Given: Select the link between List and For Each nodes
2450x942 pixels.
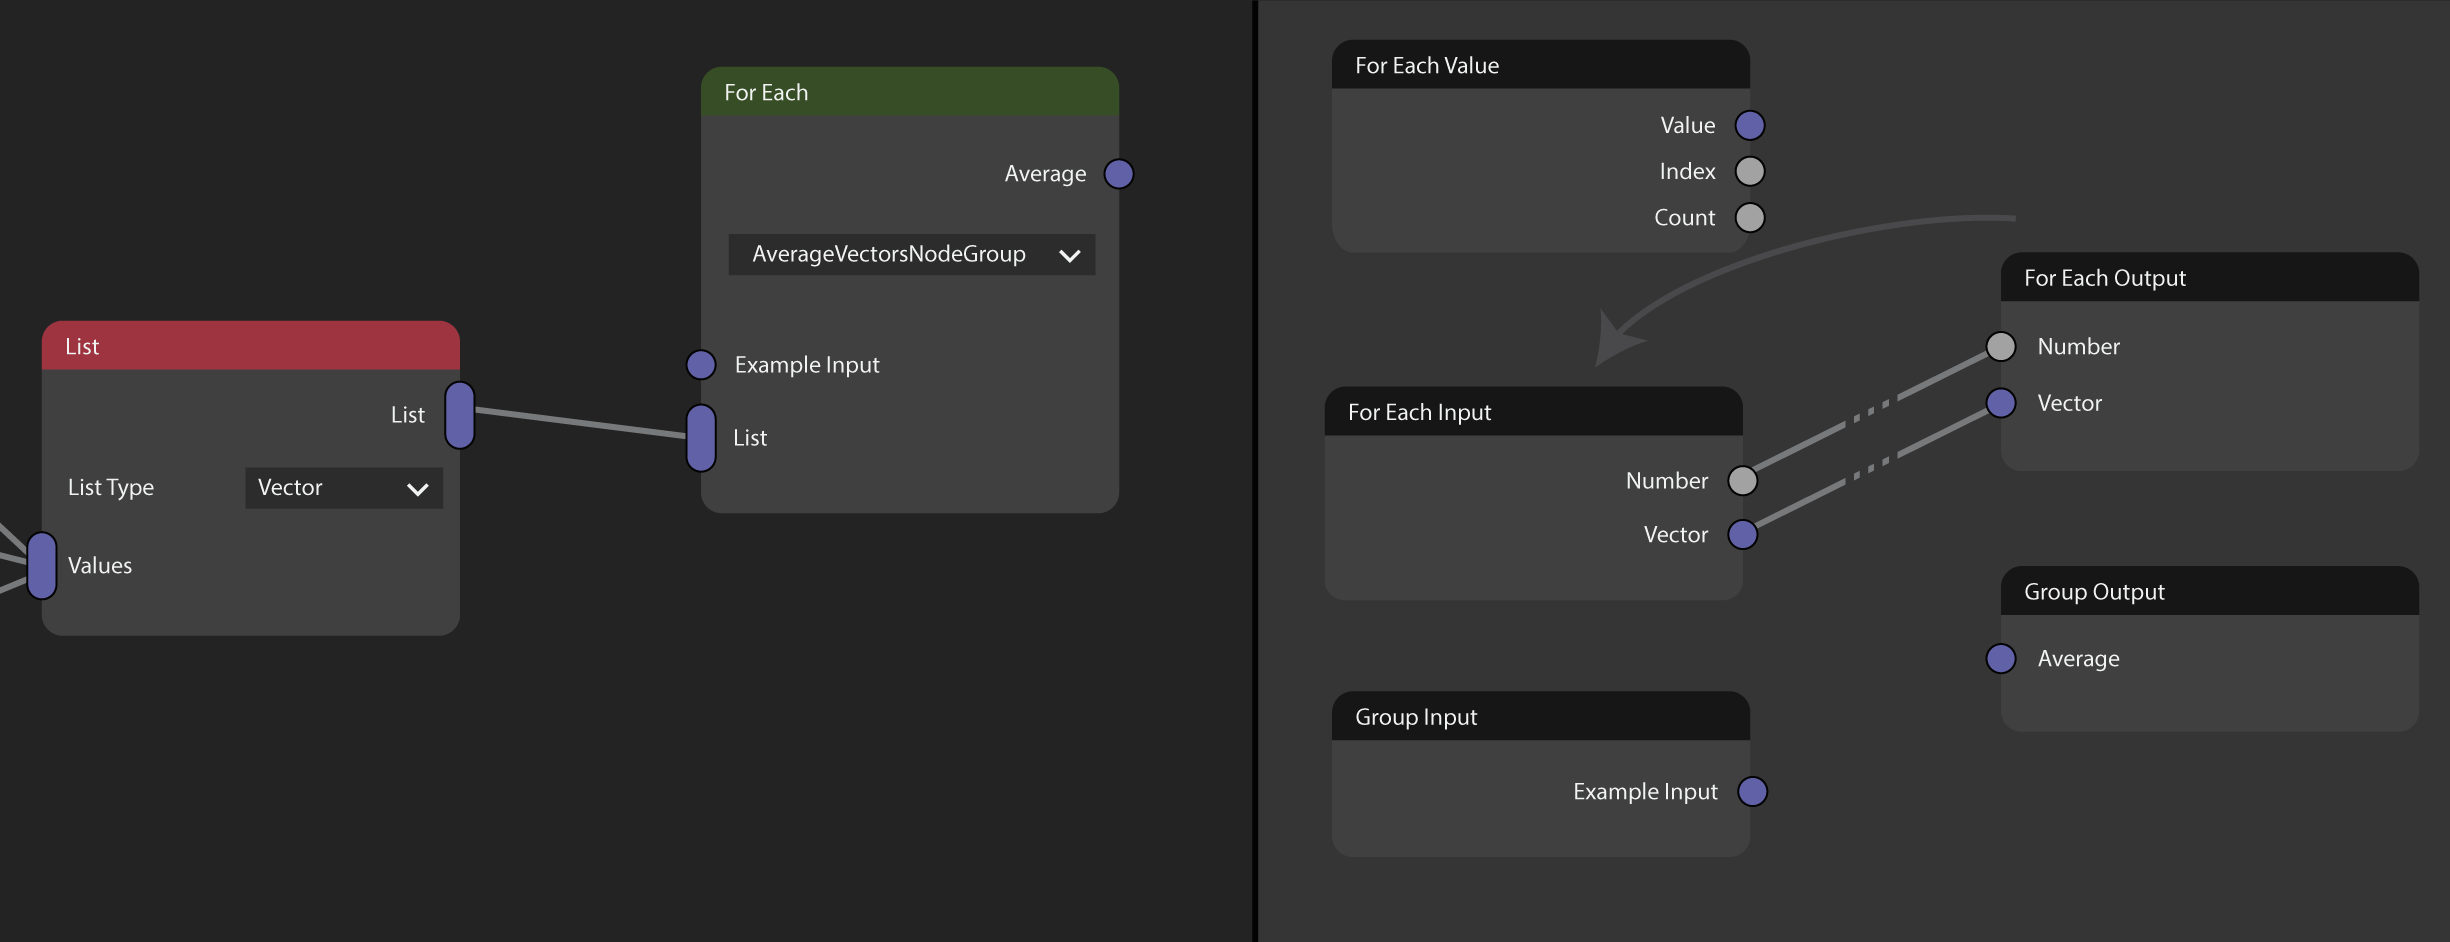Looking at the screenshot, I should click(x=581, y=423).
